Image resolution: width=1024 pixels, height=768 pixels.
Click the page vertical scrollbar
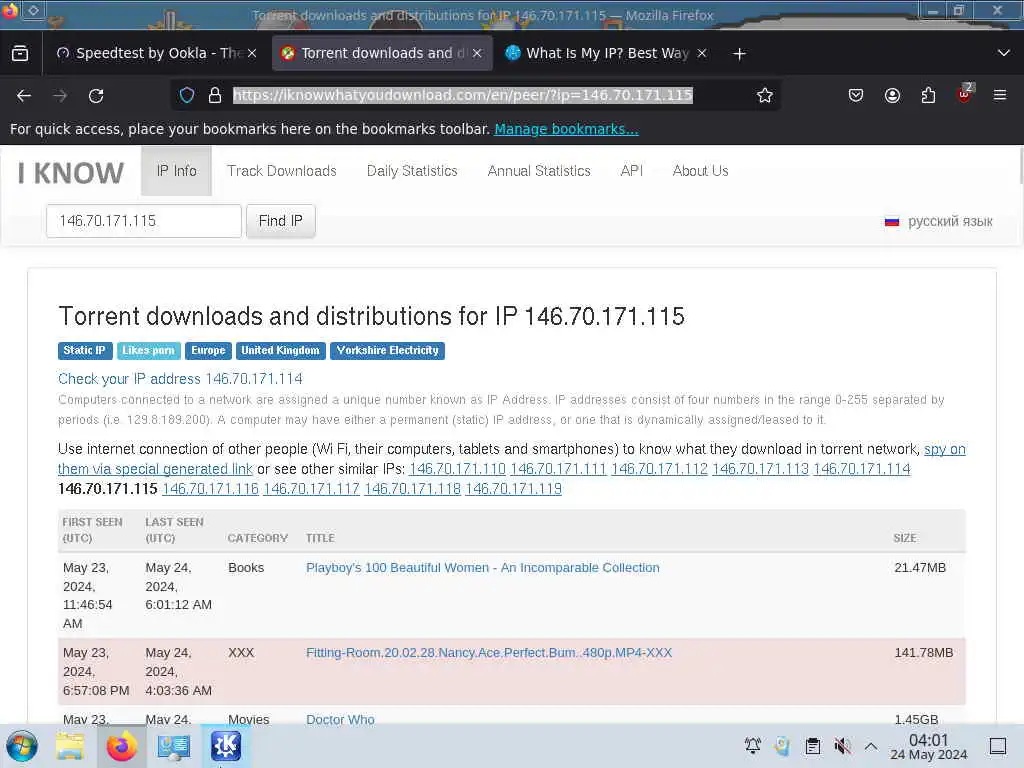pyautogui.click(x=1021, y=167)
